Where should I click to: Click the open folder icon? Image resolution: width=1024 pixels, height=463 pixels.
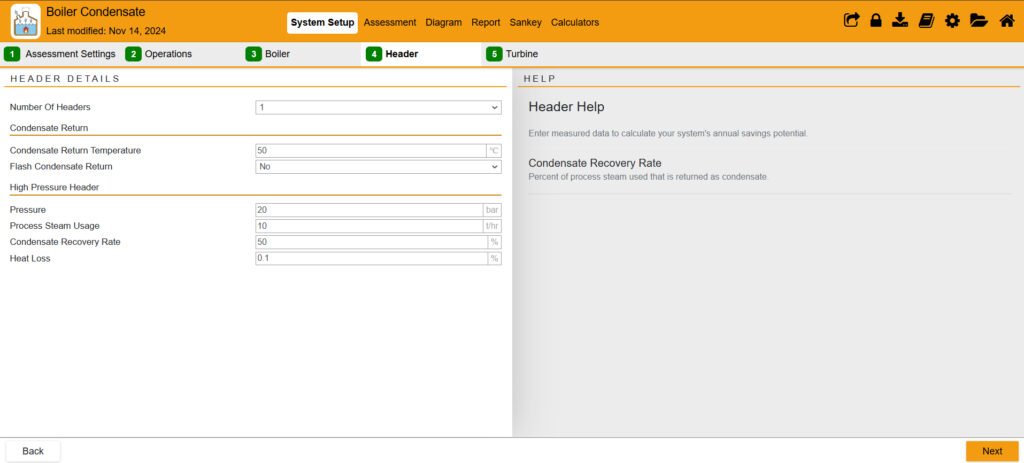tap(978, 21)
